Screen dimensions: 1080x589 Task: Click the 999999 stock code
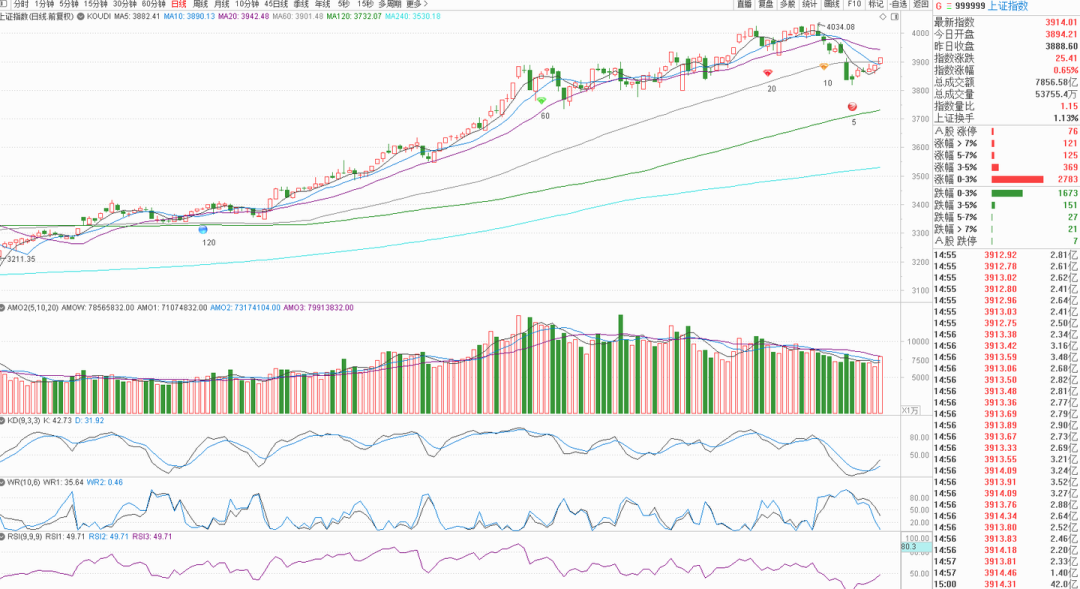[x=970, y=6]
